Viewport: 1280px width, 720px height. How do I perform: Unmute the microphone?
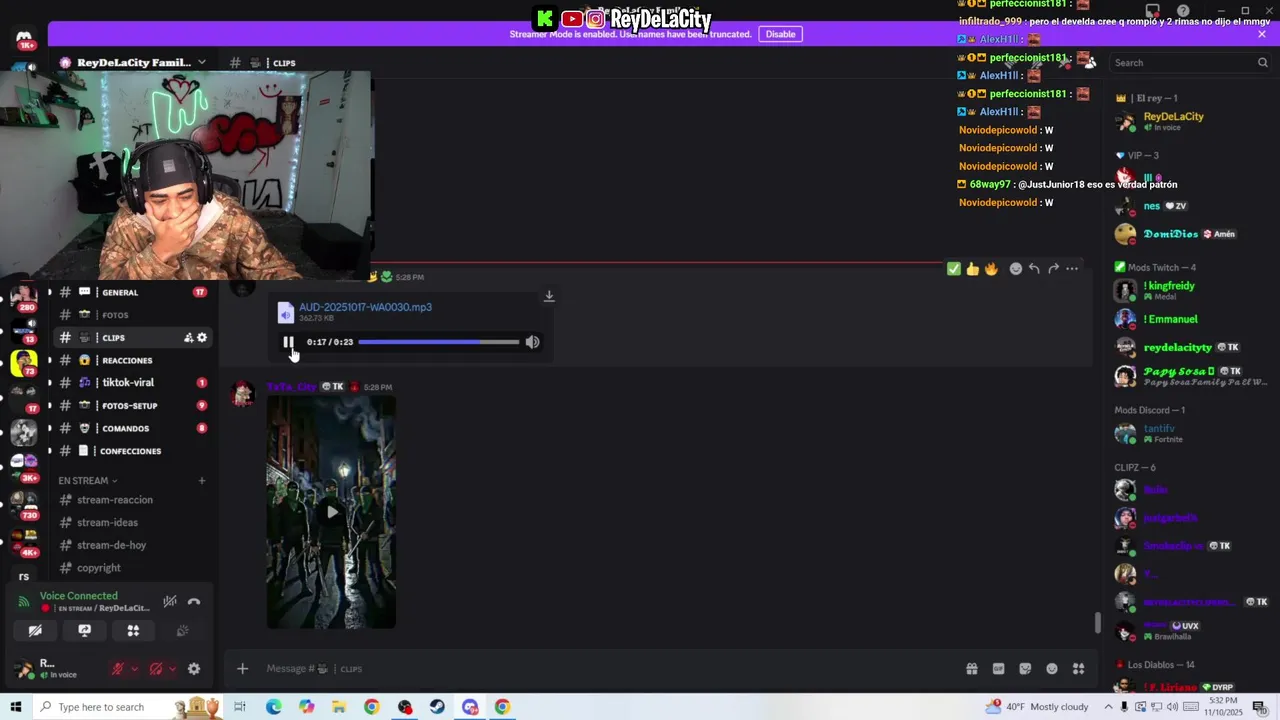click(117, 669)
